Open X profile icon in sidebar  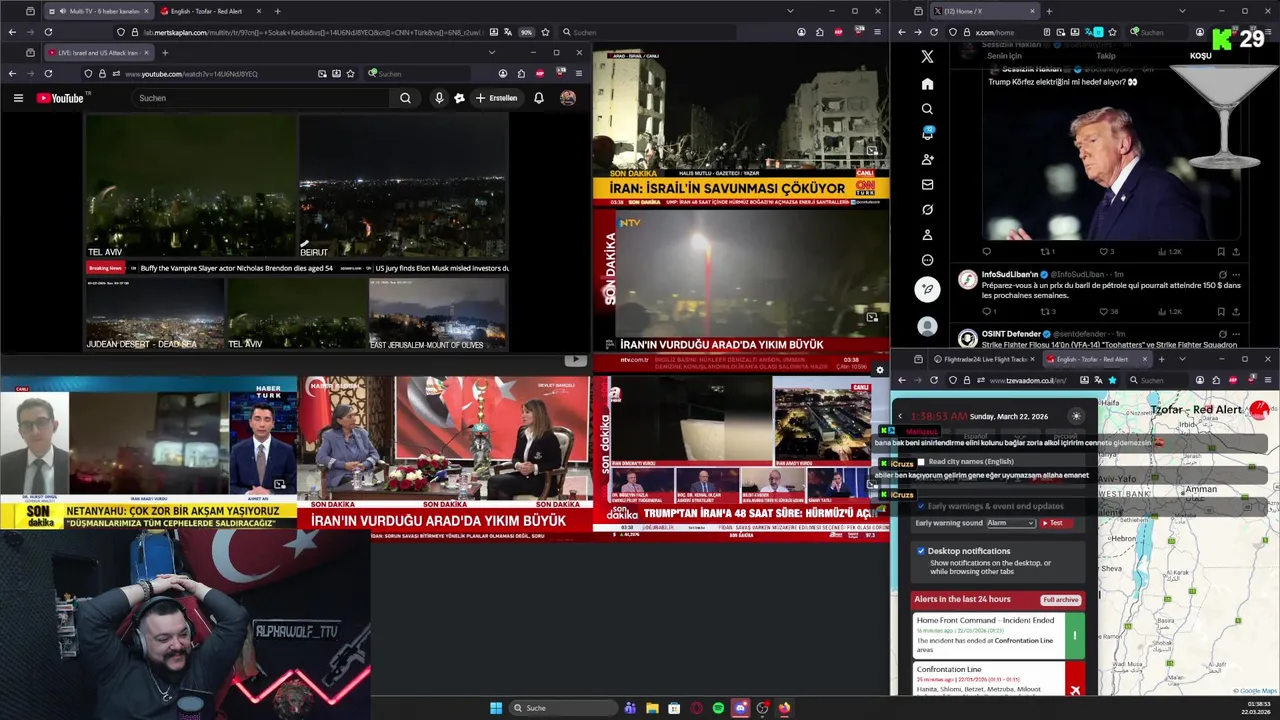[927, 235]
